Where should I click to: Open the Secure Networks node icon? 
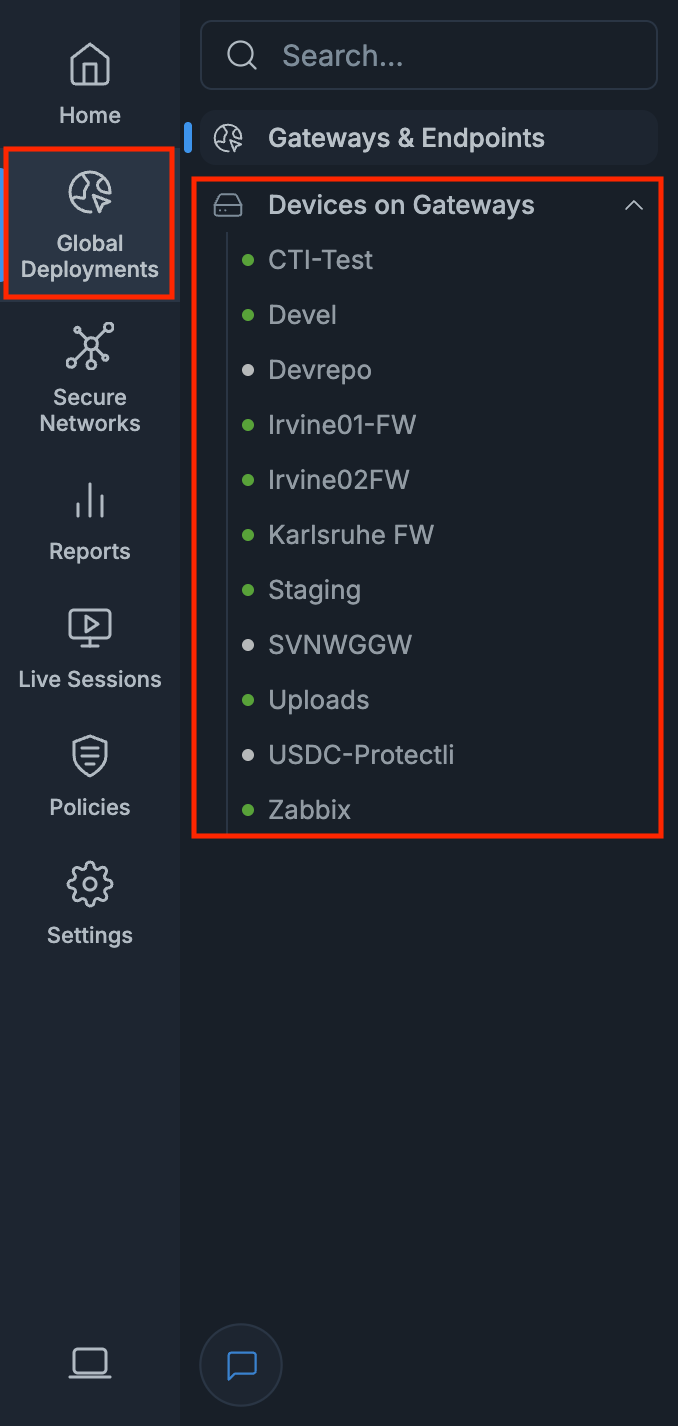click(90, 346)
